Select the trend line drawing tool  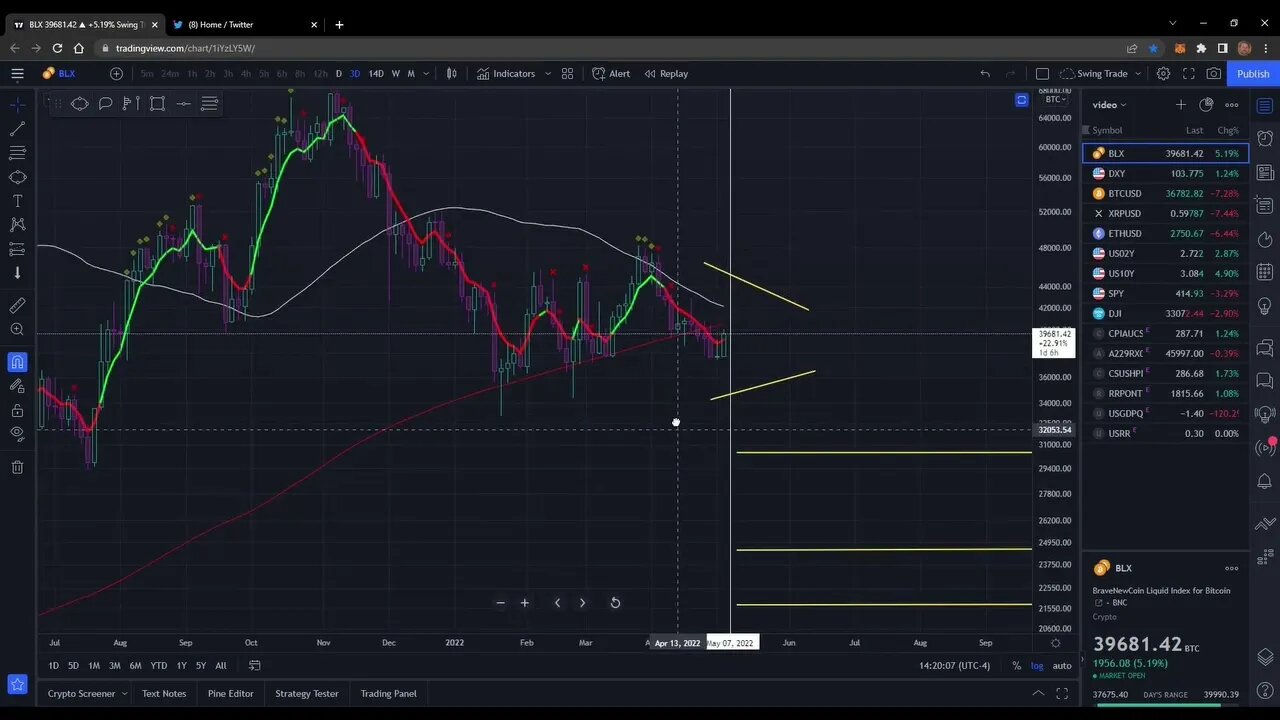[x=17, y=129]
